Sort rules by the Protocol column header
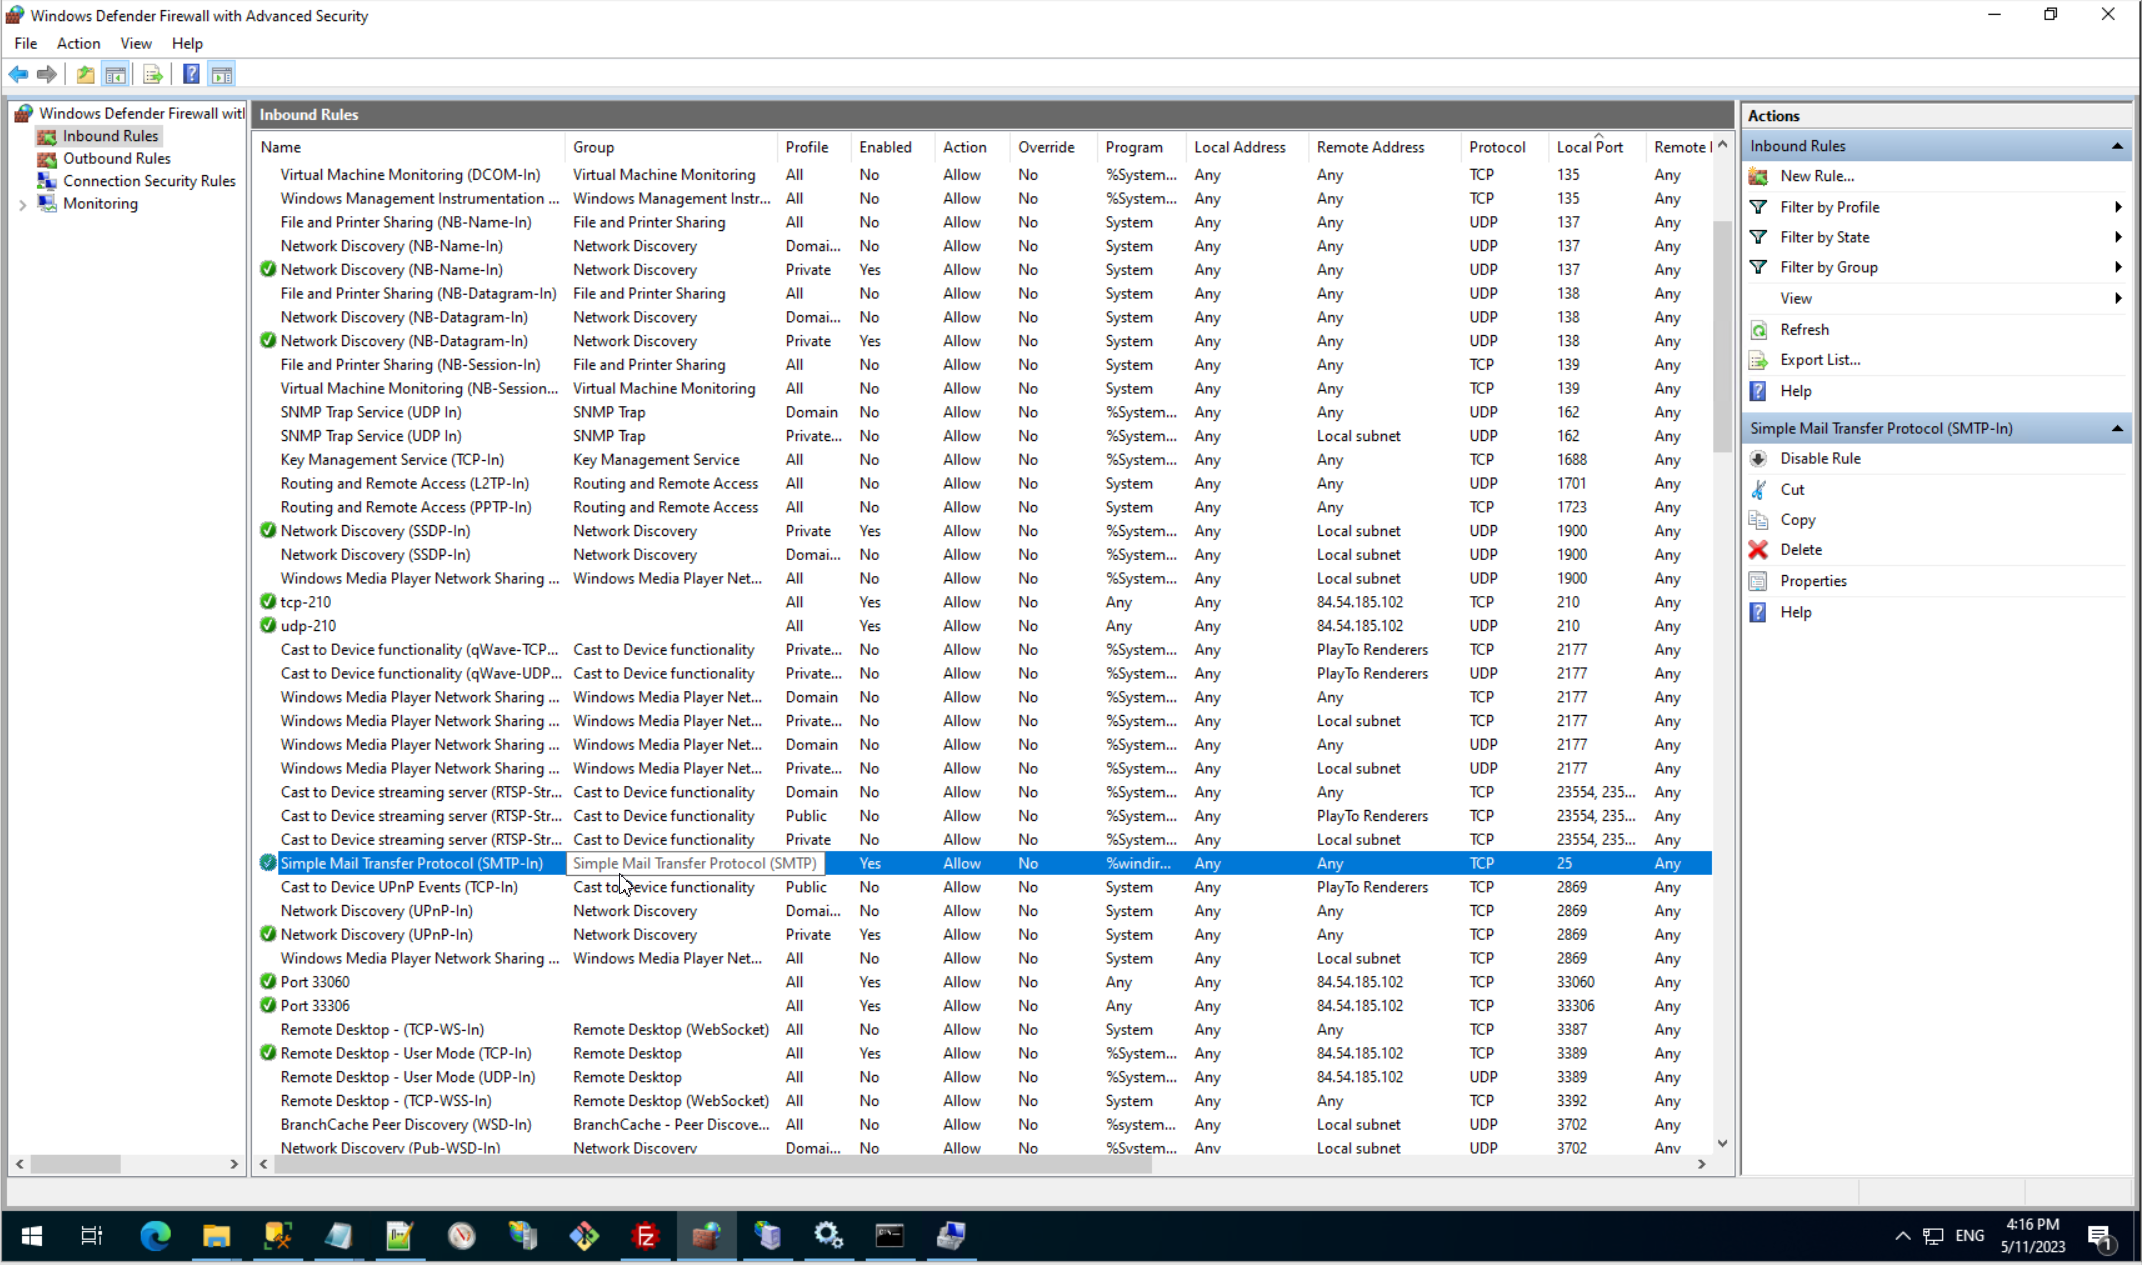The width and height of the screenshot is (2142, 1265). [x=1496, y=147]
